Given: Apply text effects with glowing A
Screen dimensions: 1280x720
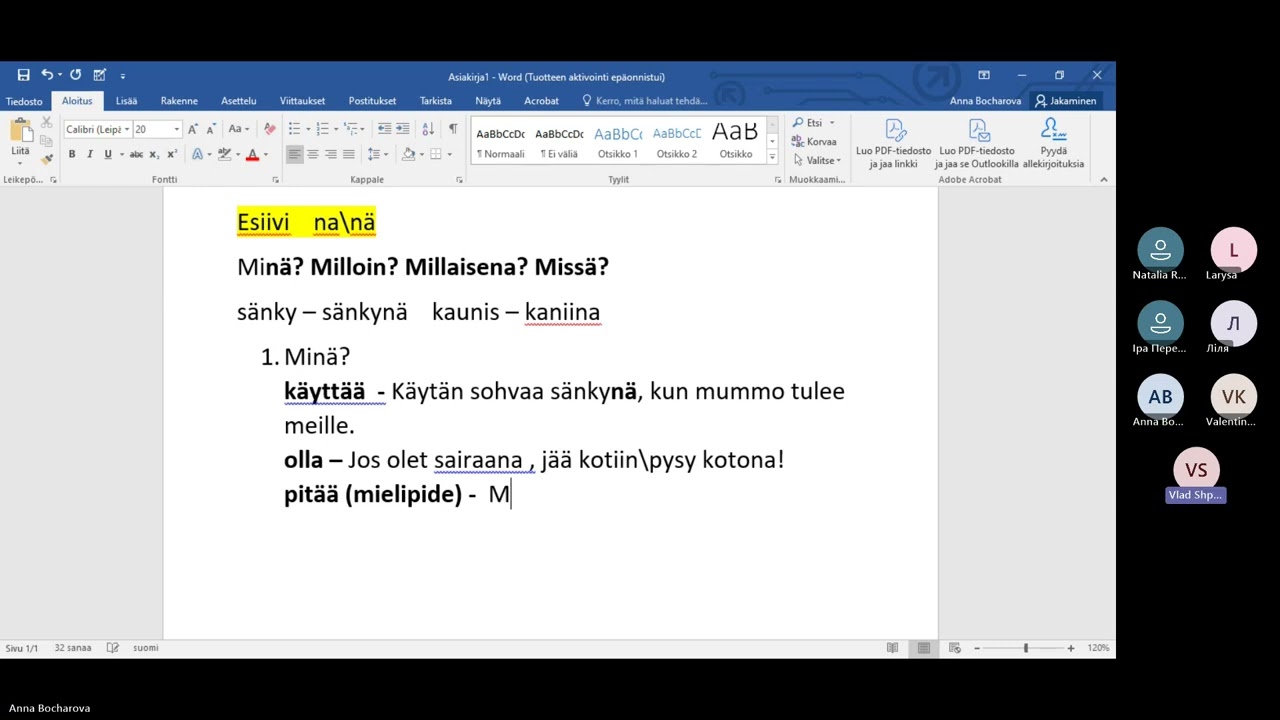Looking at the screenshot, I should (197, 154).
